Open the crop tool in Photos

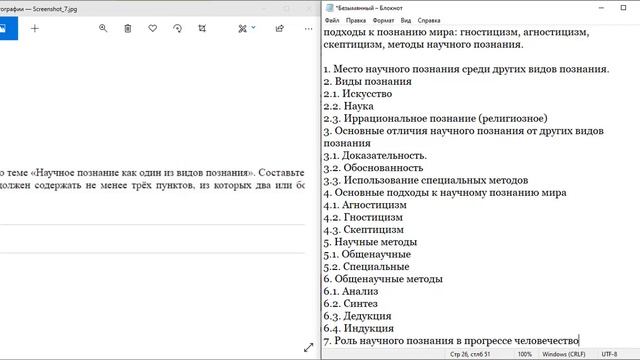(x=202, y=28)
